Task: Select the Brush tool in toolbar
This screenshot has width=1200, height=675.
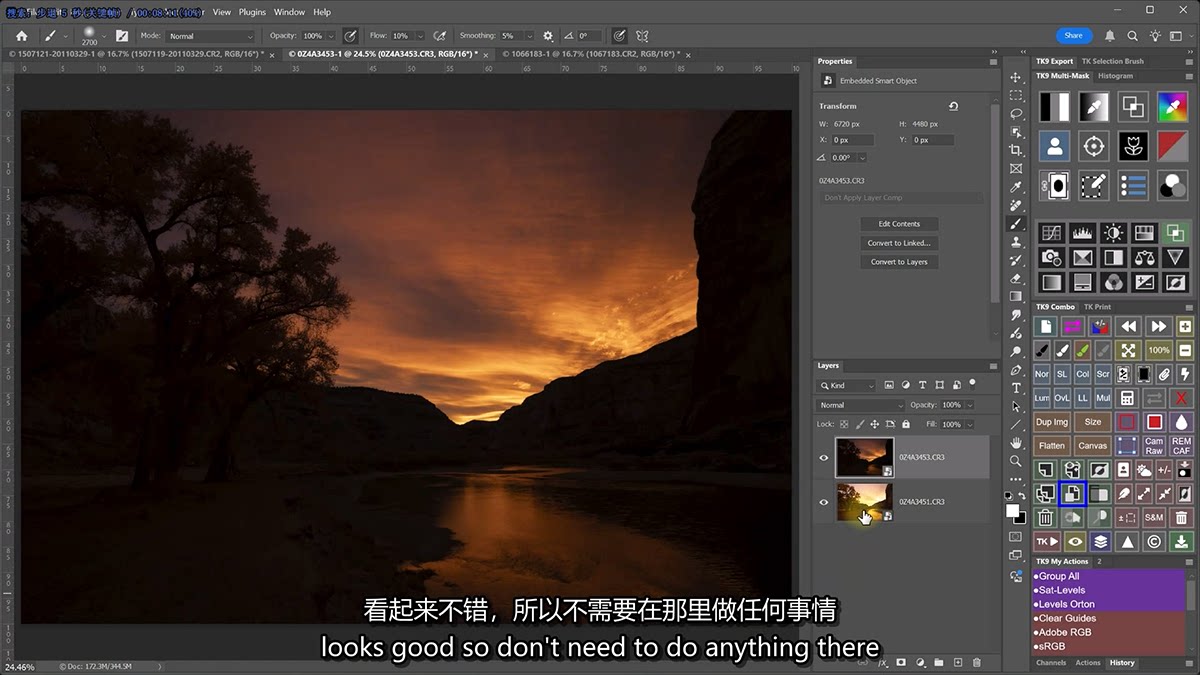Action: coord(1016,224)
